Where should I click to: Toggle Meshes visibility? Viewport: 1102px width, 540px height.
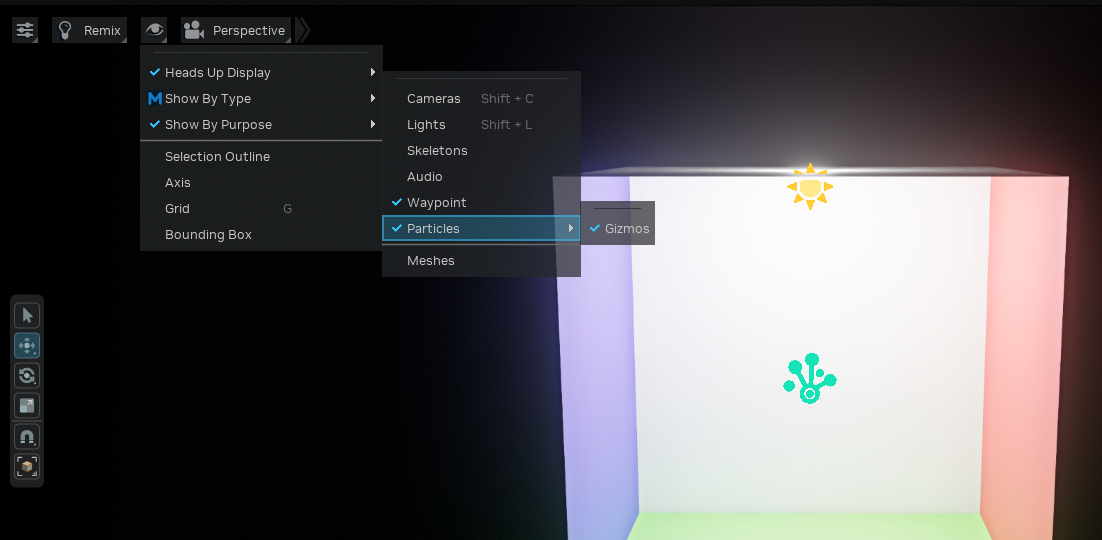[x=481, y=260]
